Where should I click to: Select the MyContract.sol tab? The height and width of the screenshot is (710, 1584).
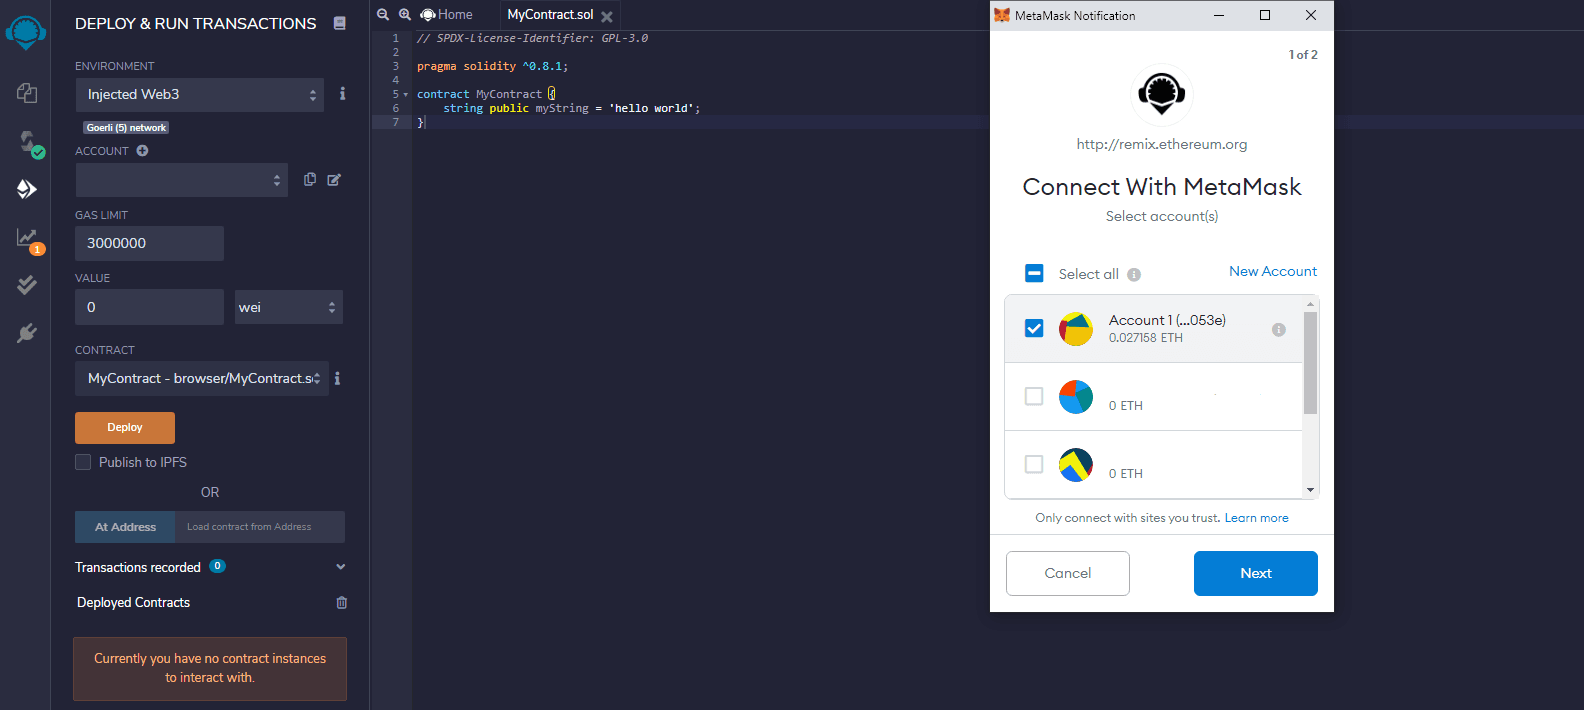550,14
